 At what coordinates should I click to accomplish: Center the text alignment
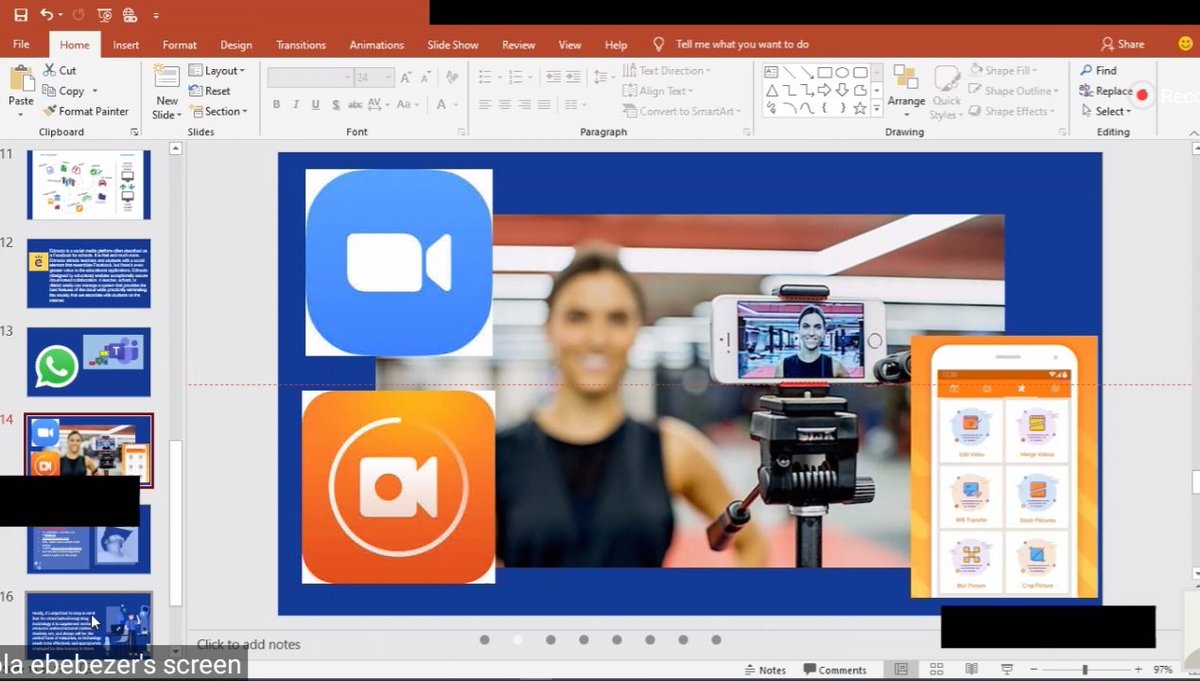[x=504, y=104]
